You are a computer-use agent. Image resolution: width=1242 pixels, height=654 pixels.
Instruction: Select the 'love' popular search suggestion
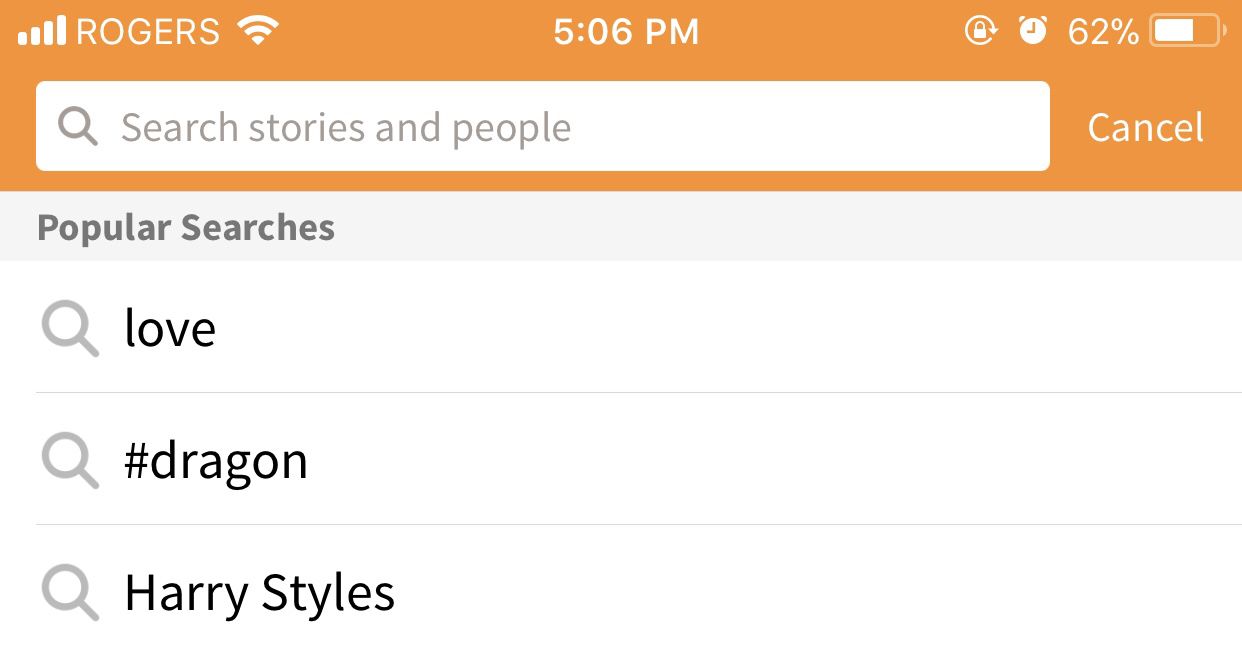pos(171,328)
